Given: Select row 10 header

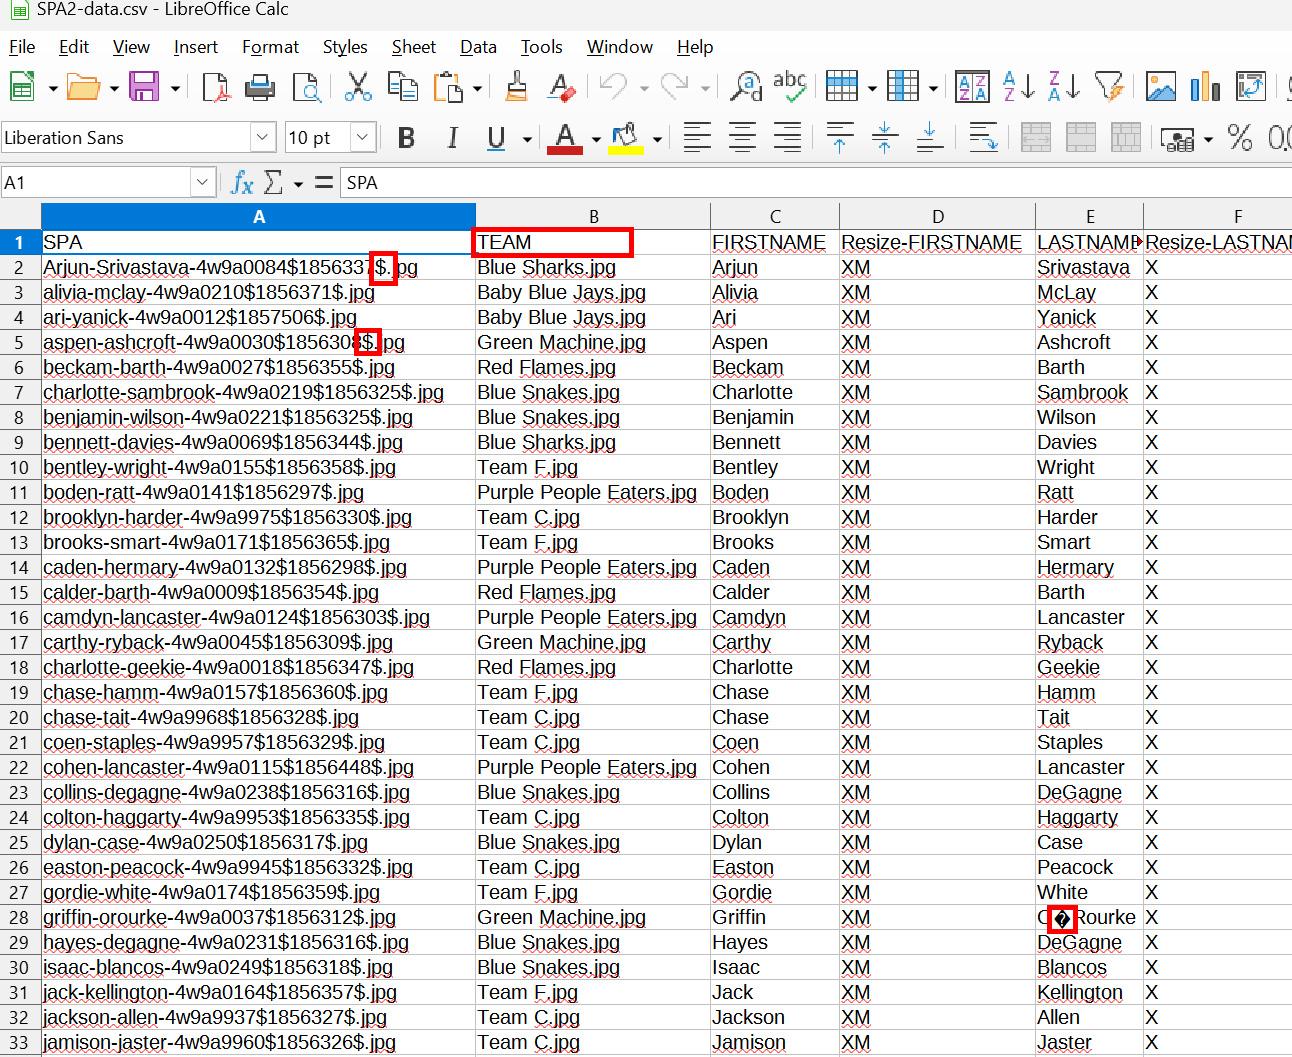Looking at the screenshot, I should click(20, 467).
